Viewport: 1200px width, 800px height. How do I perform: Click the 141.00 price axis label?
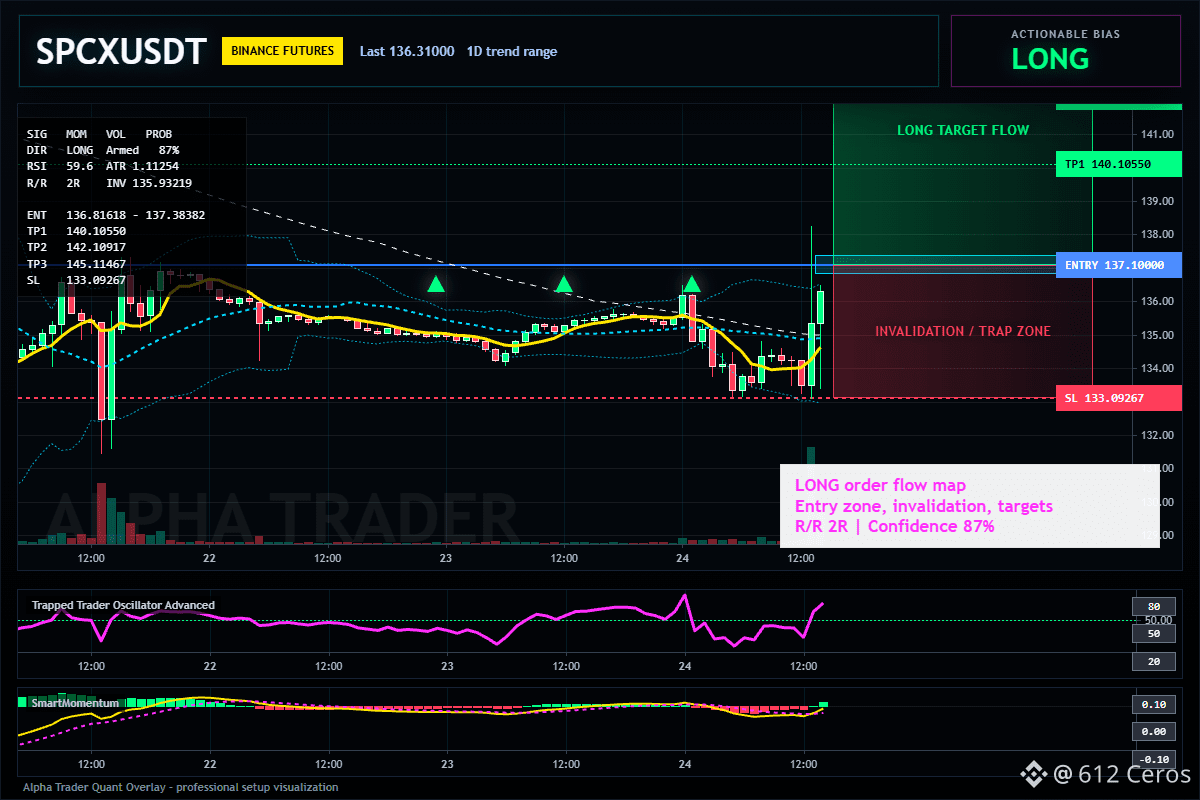[1158, 134]
